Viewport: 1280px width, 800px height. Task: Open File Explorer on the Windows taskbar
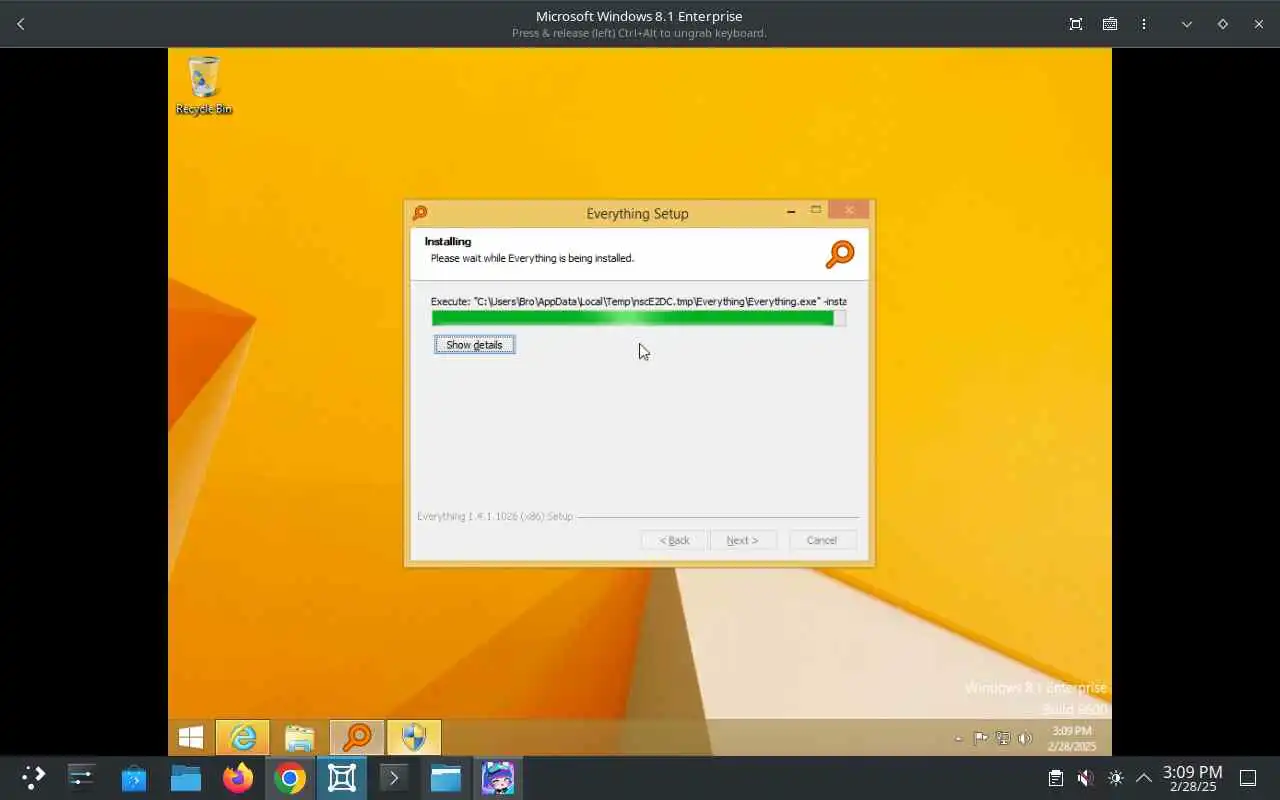300,738
